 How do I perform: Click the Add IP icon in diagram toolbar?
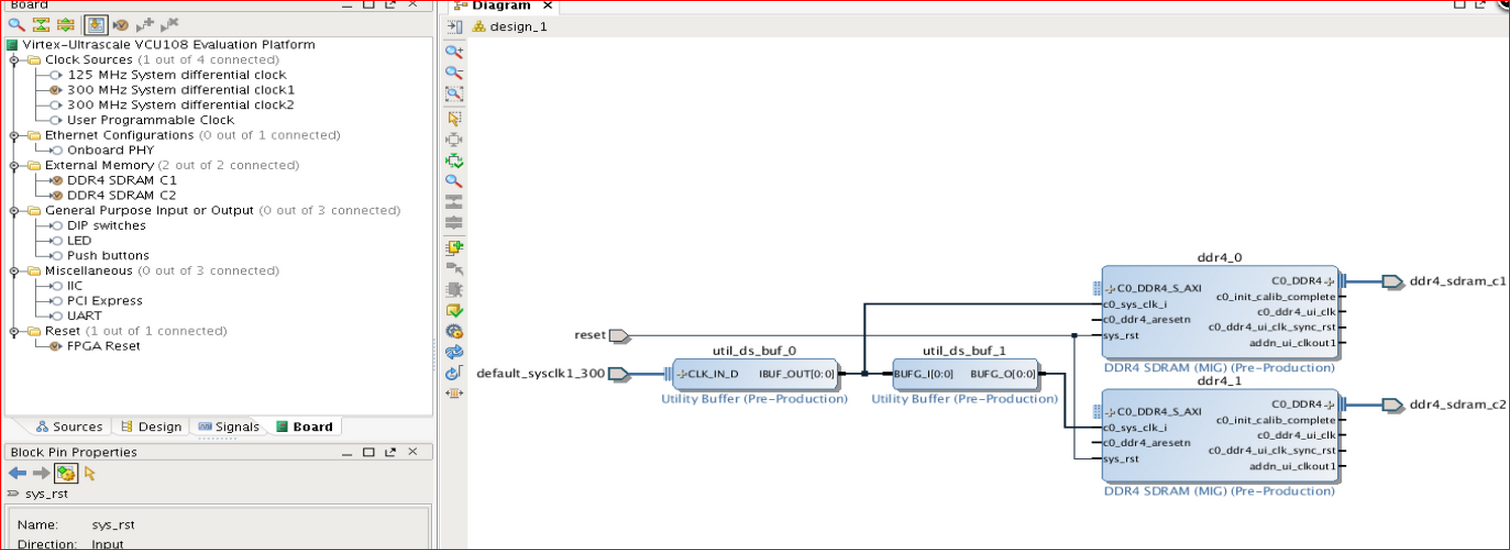point(454,247)
